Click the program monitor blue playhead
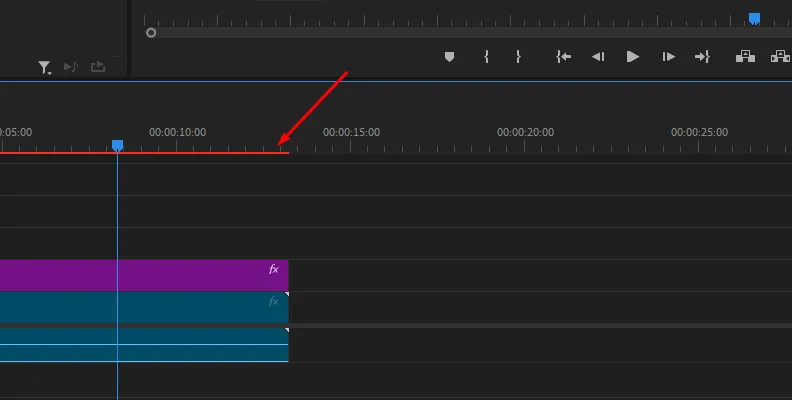 point(754,19)
